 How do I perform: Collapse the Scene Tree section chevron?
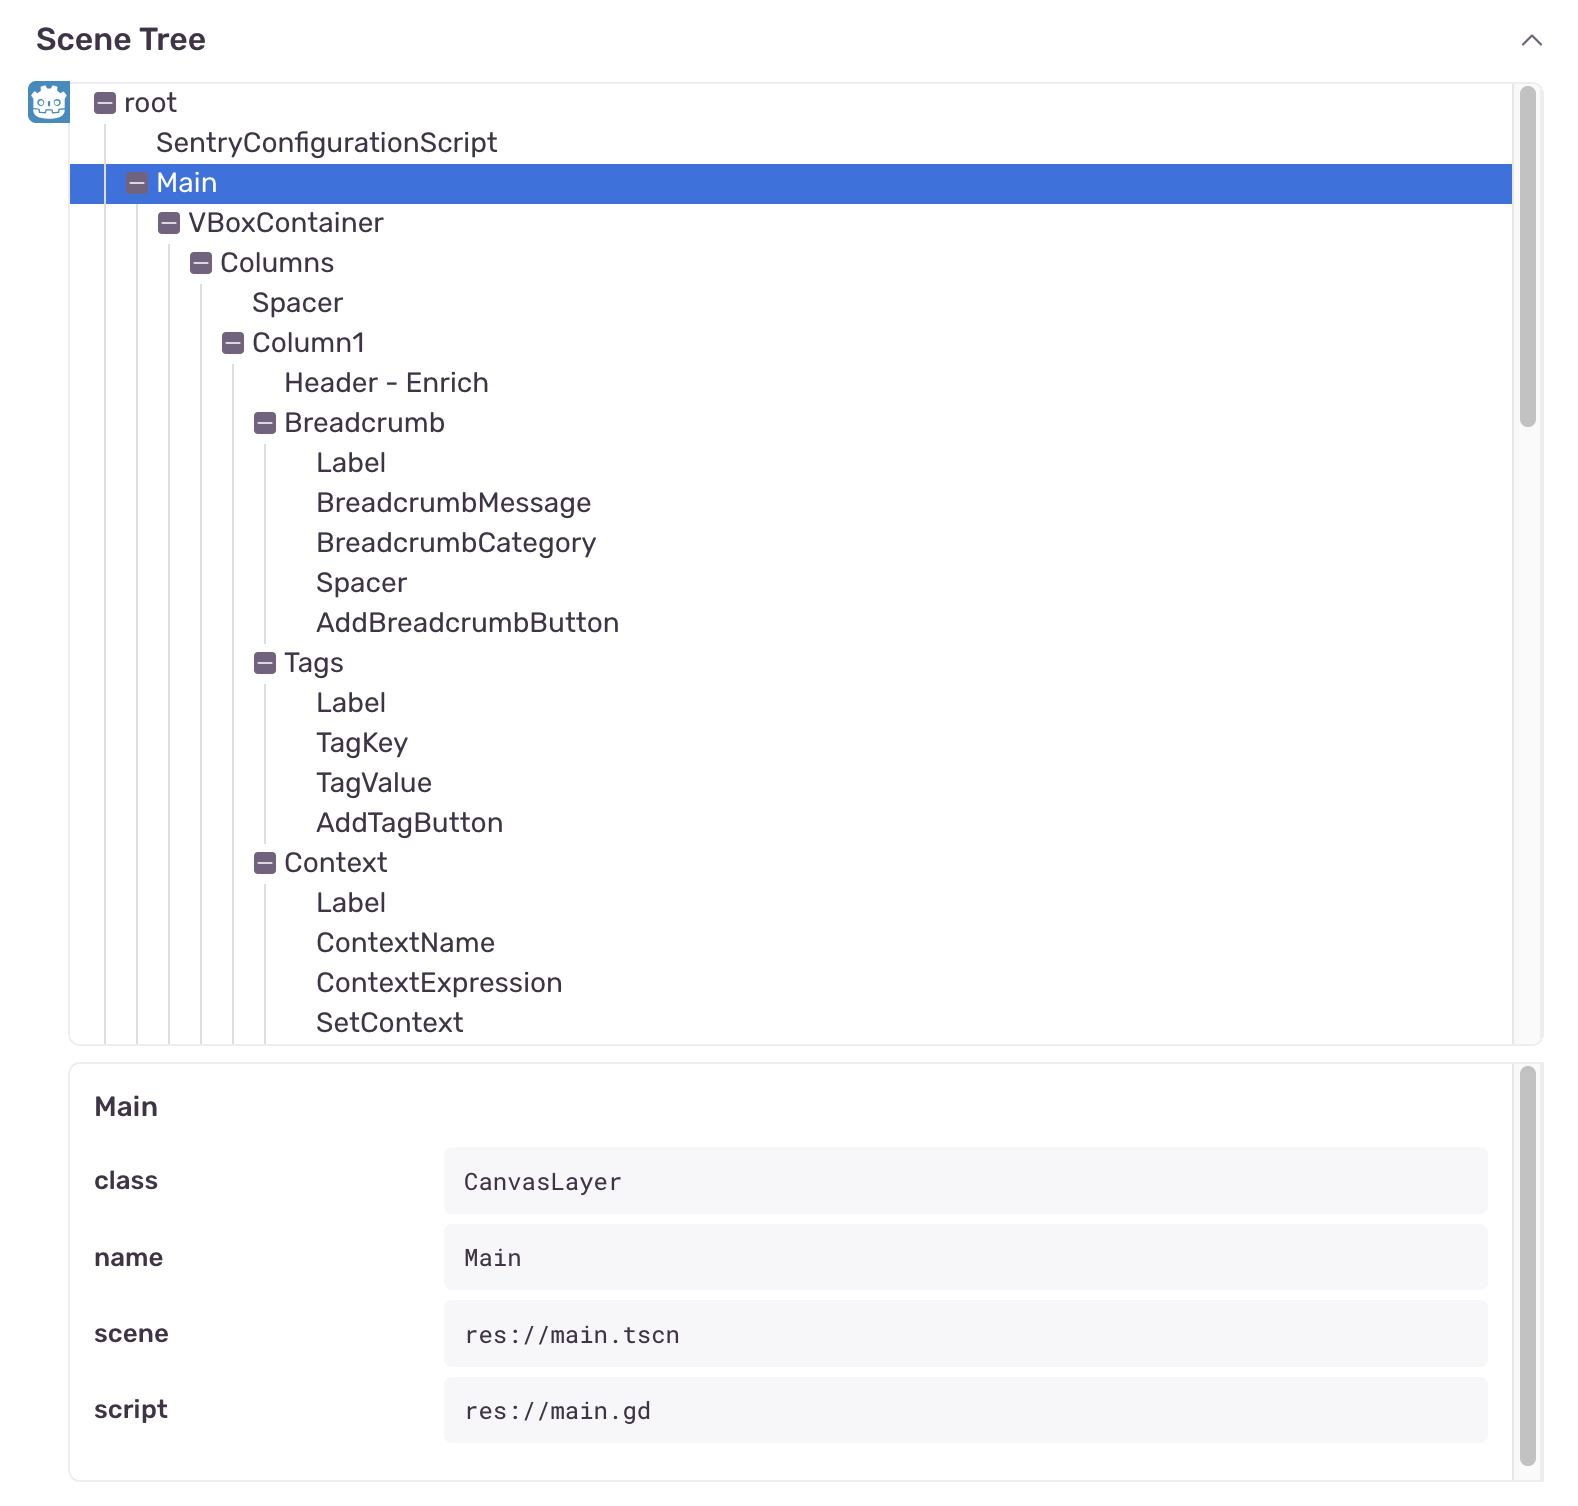[x=1531, y=40]
